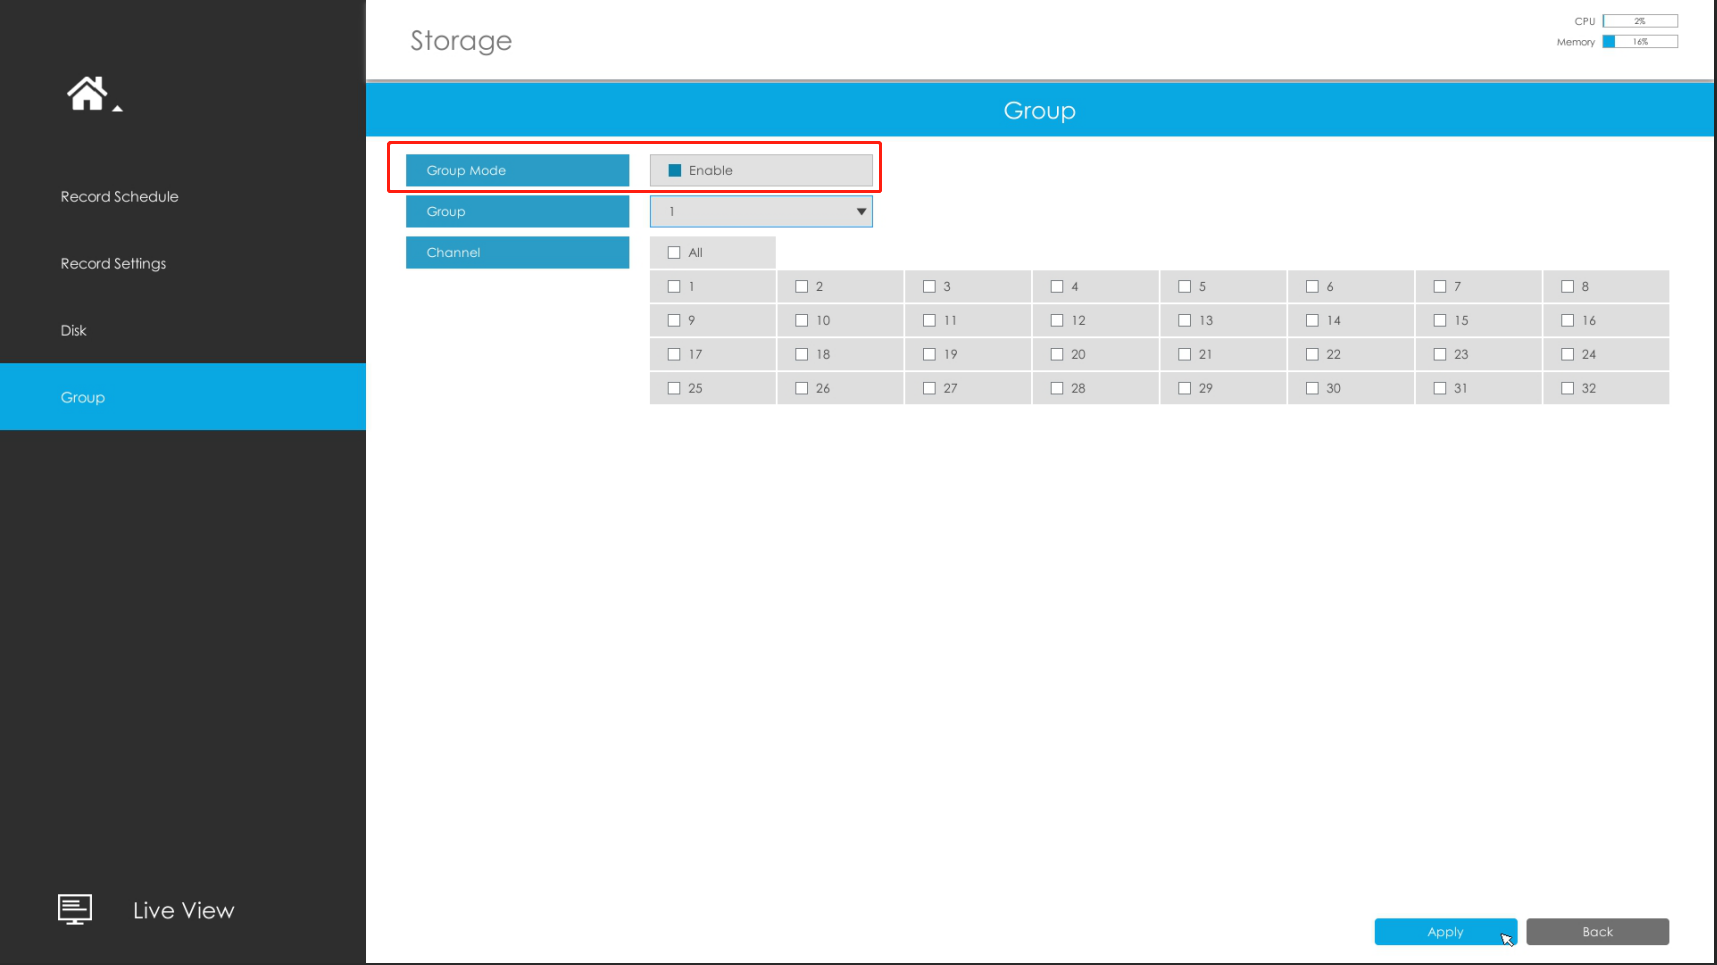This screenshot has width=1717, height=965.
Task: Check channel 11 box
Action: (x=929, y=321)
